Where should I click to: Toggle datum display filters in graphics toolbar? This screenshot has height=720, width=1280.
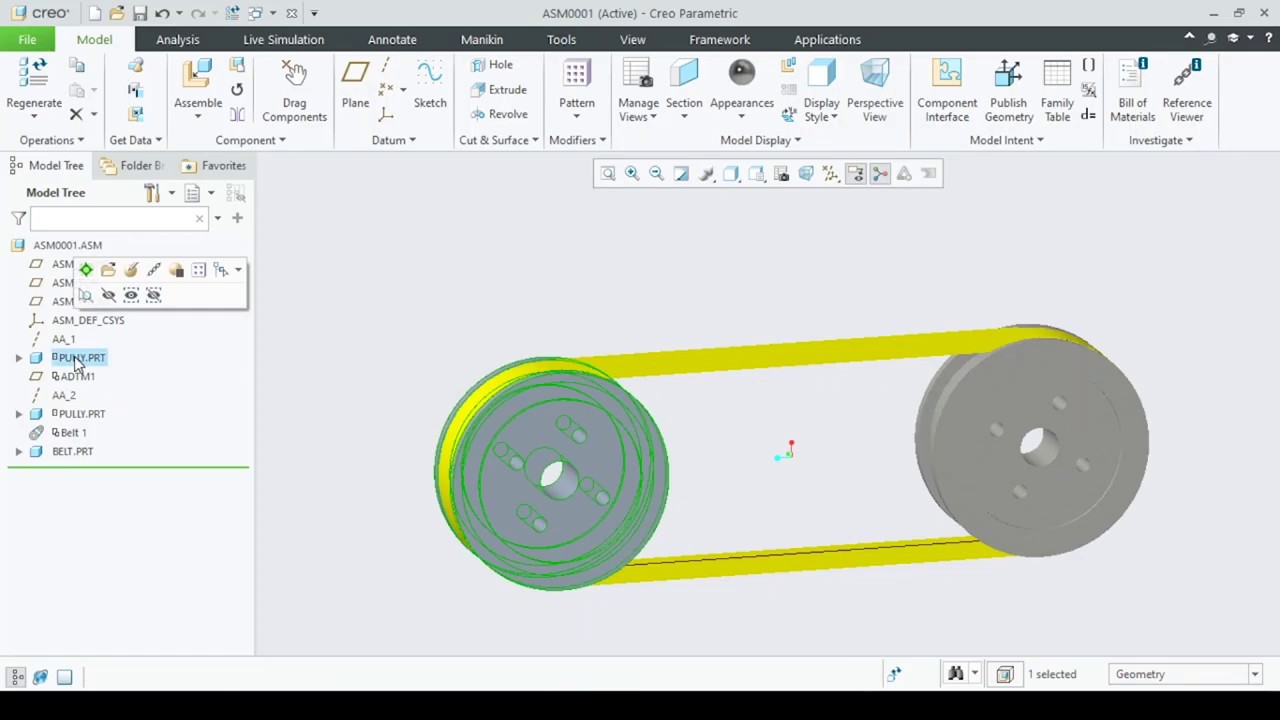[x=830, y=174]
